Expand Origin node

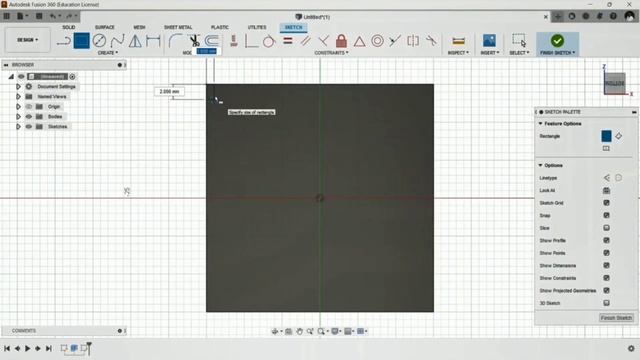18,107
